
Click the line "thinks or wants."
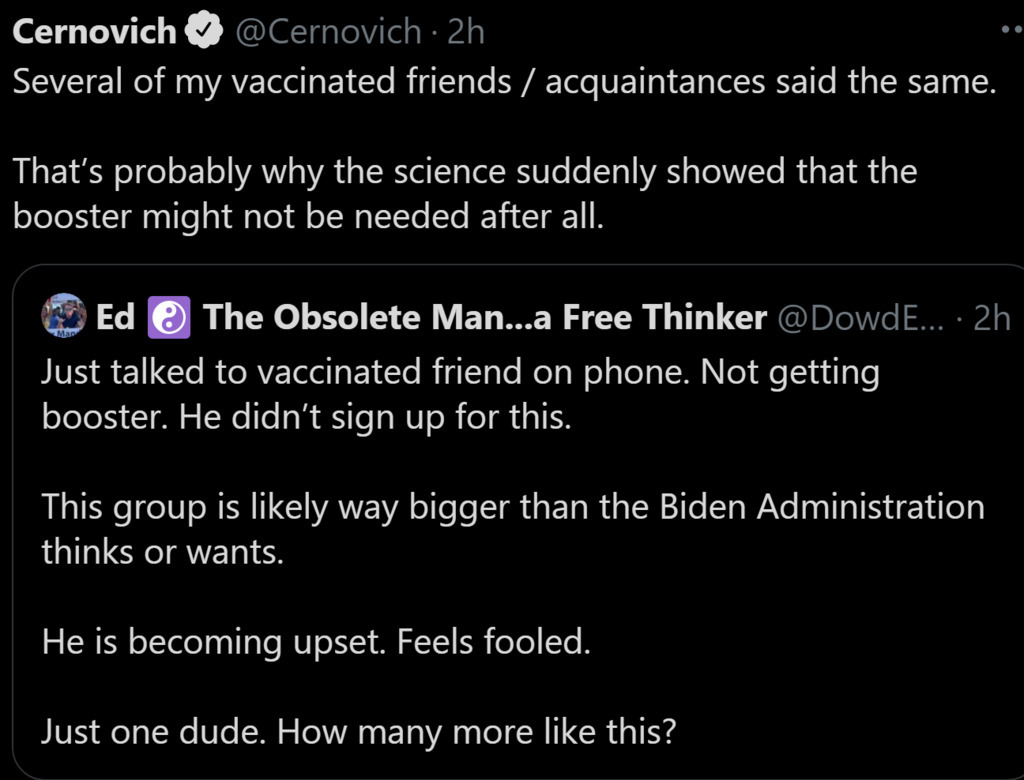[x=162, y=551]
